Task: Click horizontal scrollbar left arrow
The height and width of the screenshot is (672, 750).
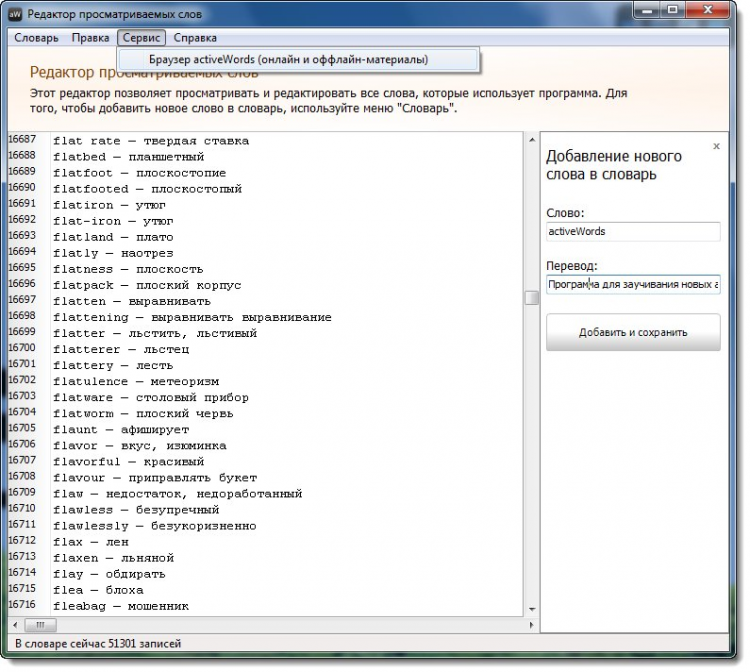Action: (x=15, y=625)
